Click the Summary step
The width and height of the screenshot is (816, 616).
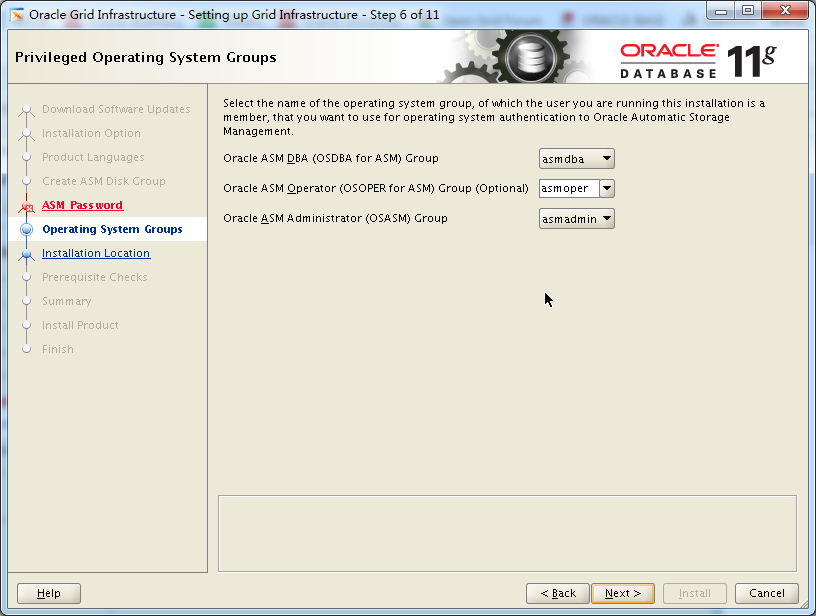tap(67, 301)
